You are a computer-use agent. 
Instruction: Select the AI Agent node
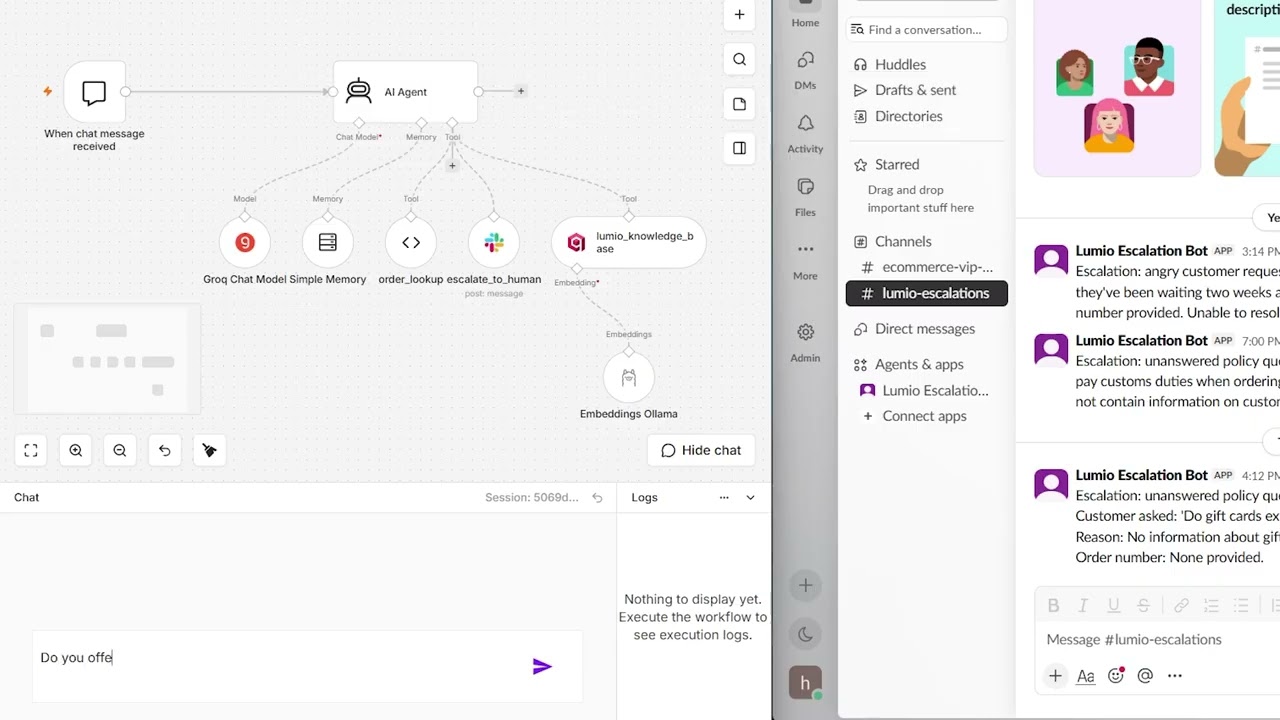(405, 92)
